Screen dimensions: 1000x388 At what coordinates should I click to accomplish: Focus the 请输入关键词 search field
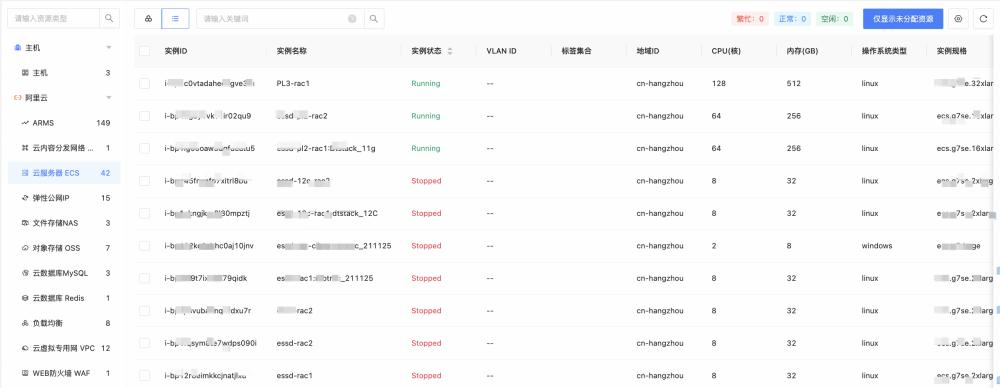coord(274,19)
